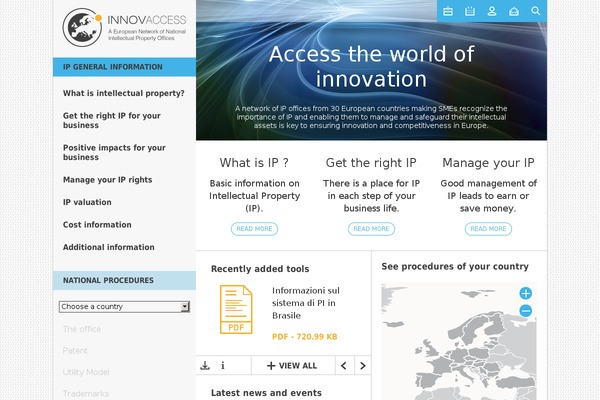Click Read More under What is IP ?
This screenshot has height=400, width=600.
coord(254,229)
